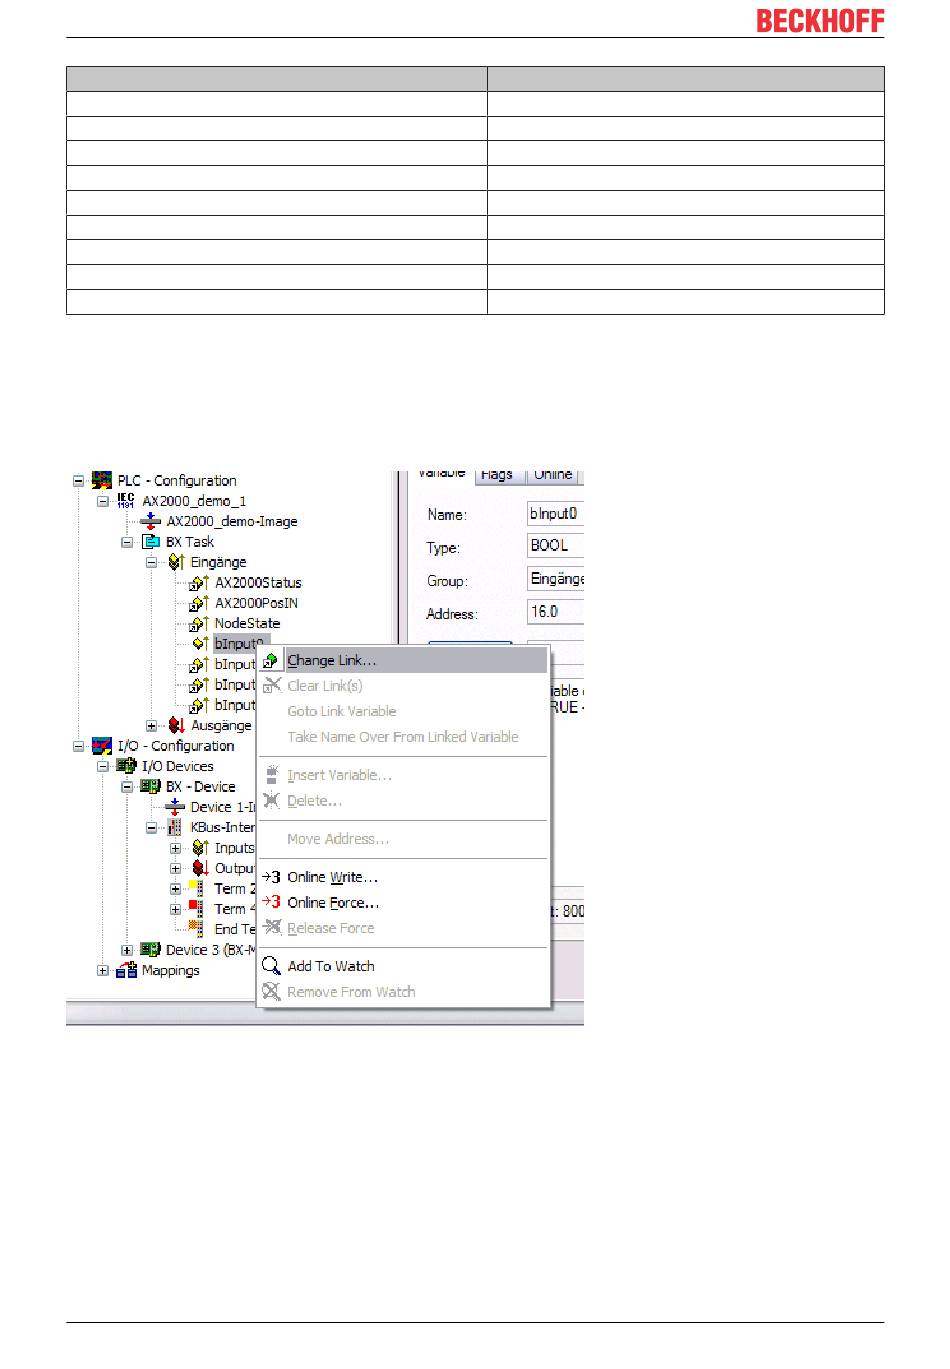The image size is (950, 1369).
Task: Select the Mappings icon
Action: (x=126, y=970)
